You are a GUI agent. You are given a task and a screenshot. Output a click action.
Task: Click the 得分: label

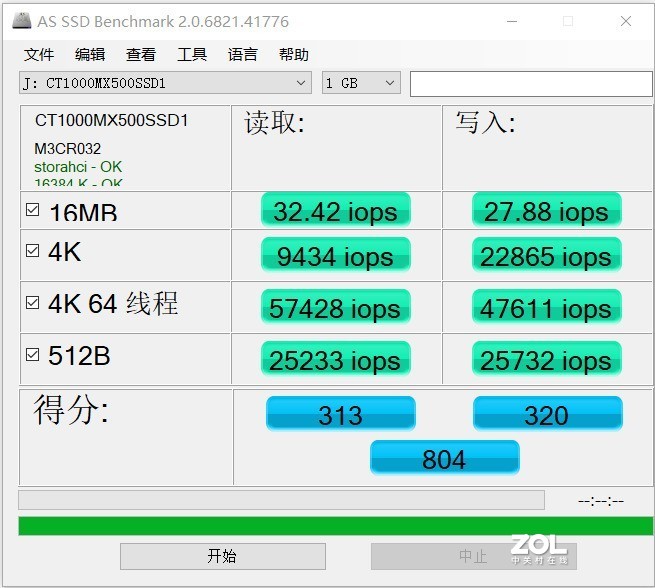71,410
